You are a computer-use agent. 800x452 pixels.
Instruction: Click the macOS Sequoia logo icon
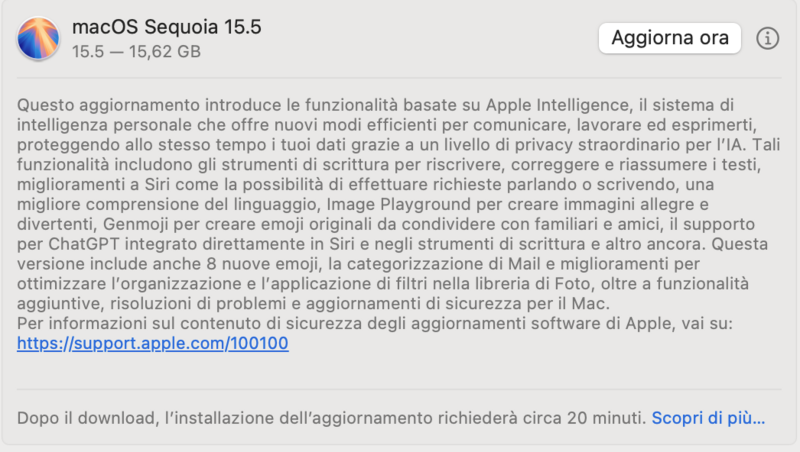click(38, 38)
